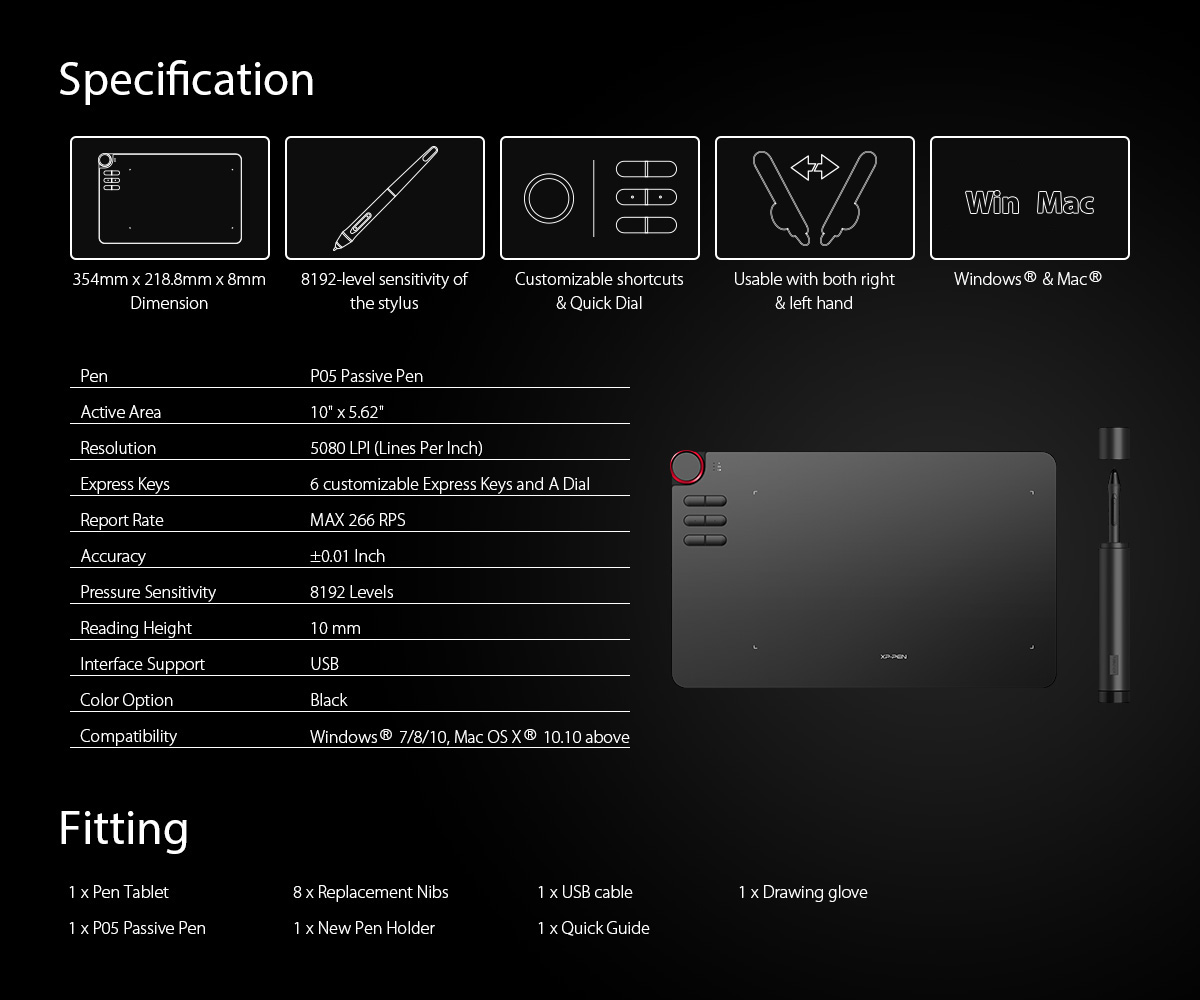Select the "Resolution" row label
The height and width of the screenshot is (1000, 1200).
tap(118, 448)
